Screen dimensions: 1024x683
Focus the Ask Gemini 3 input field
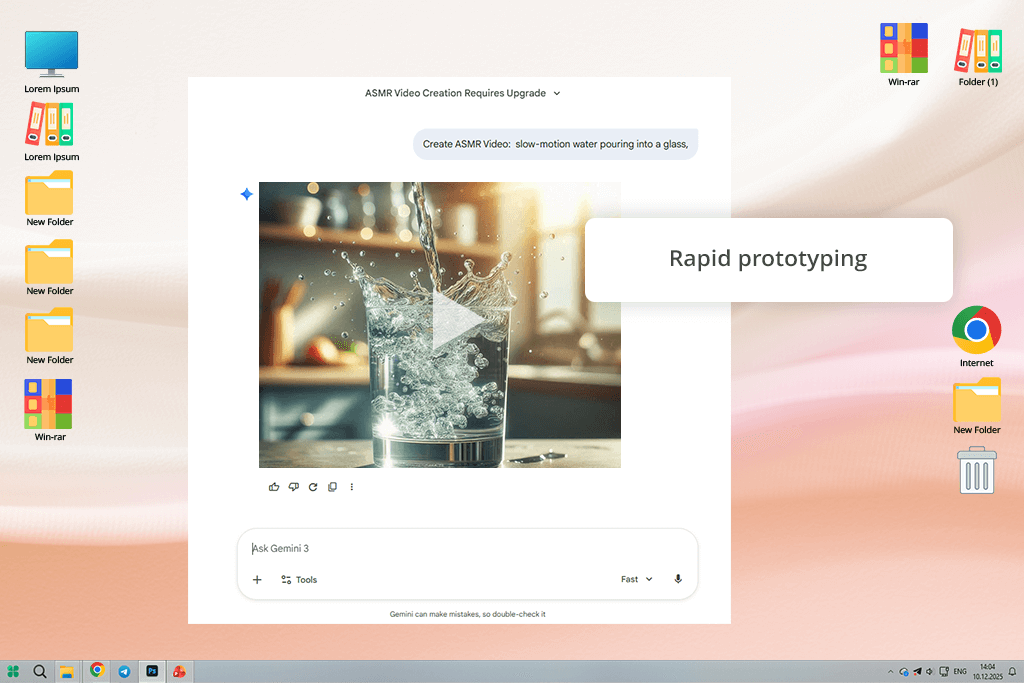pos(467,548)
